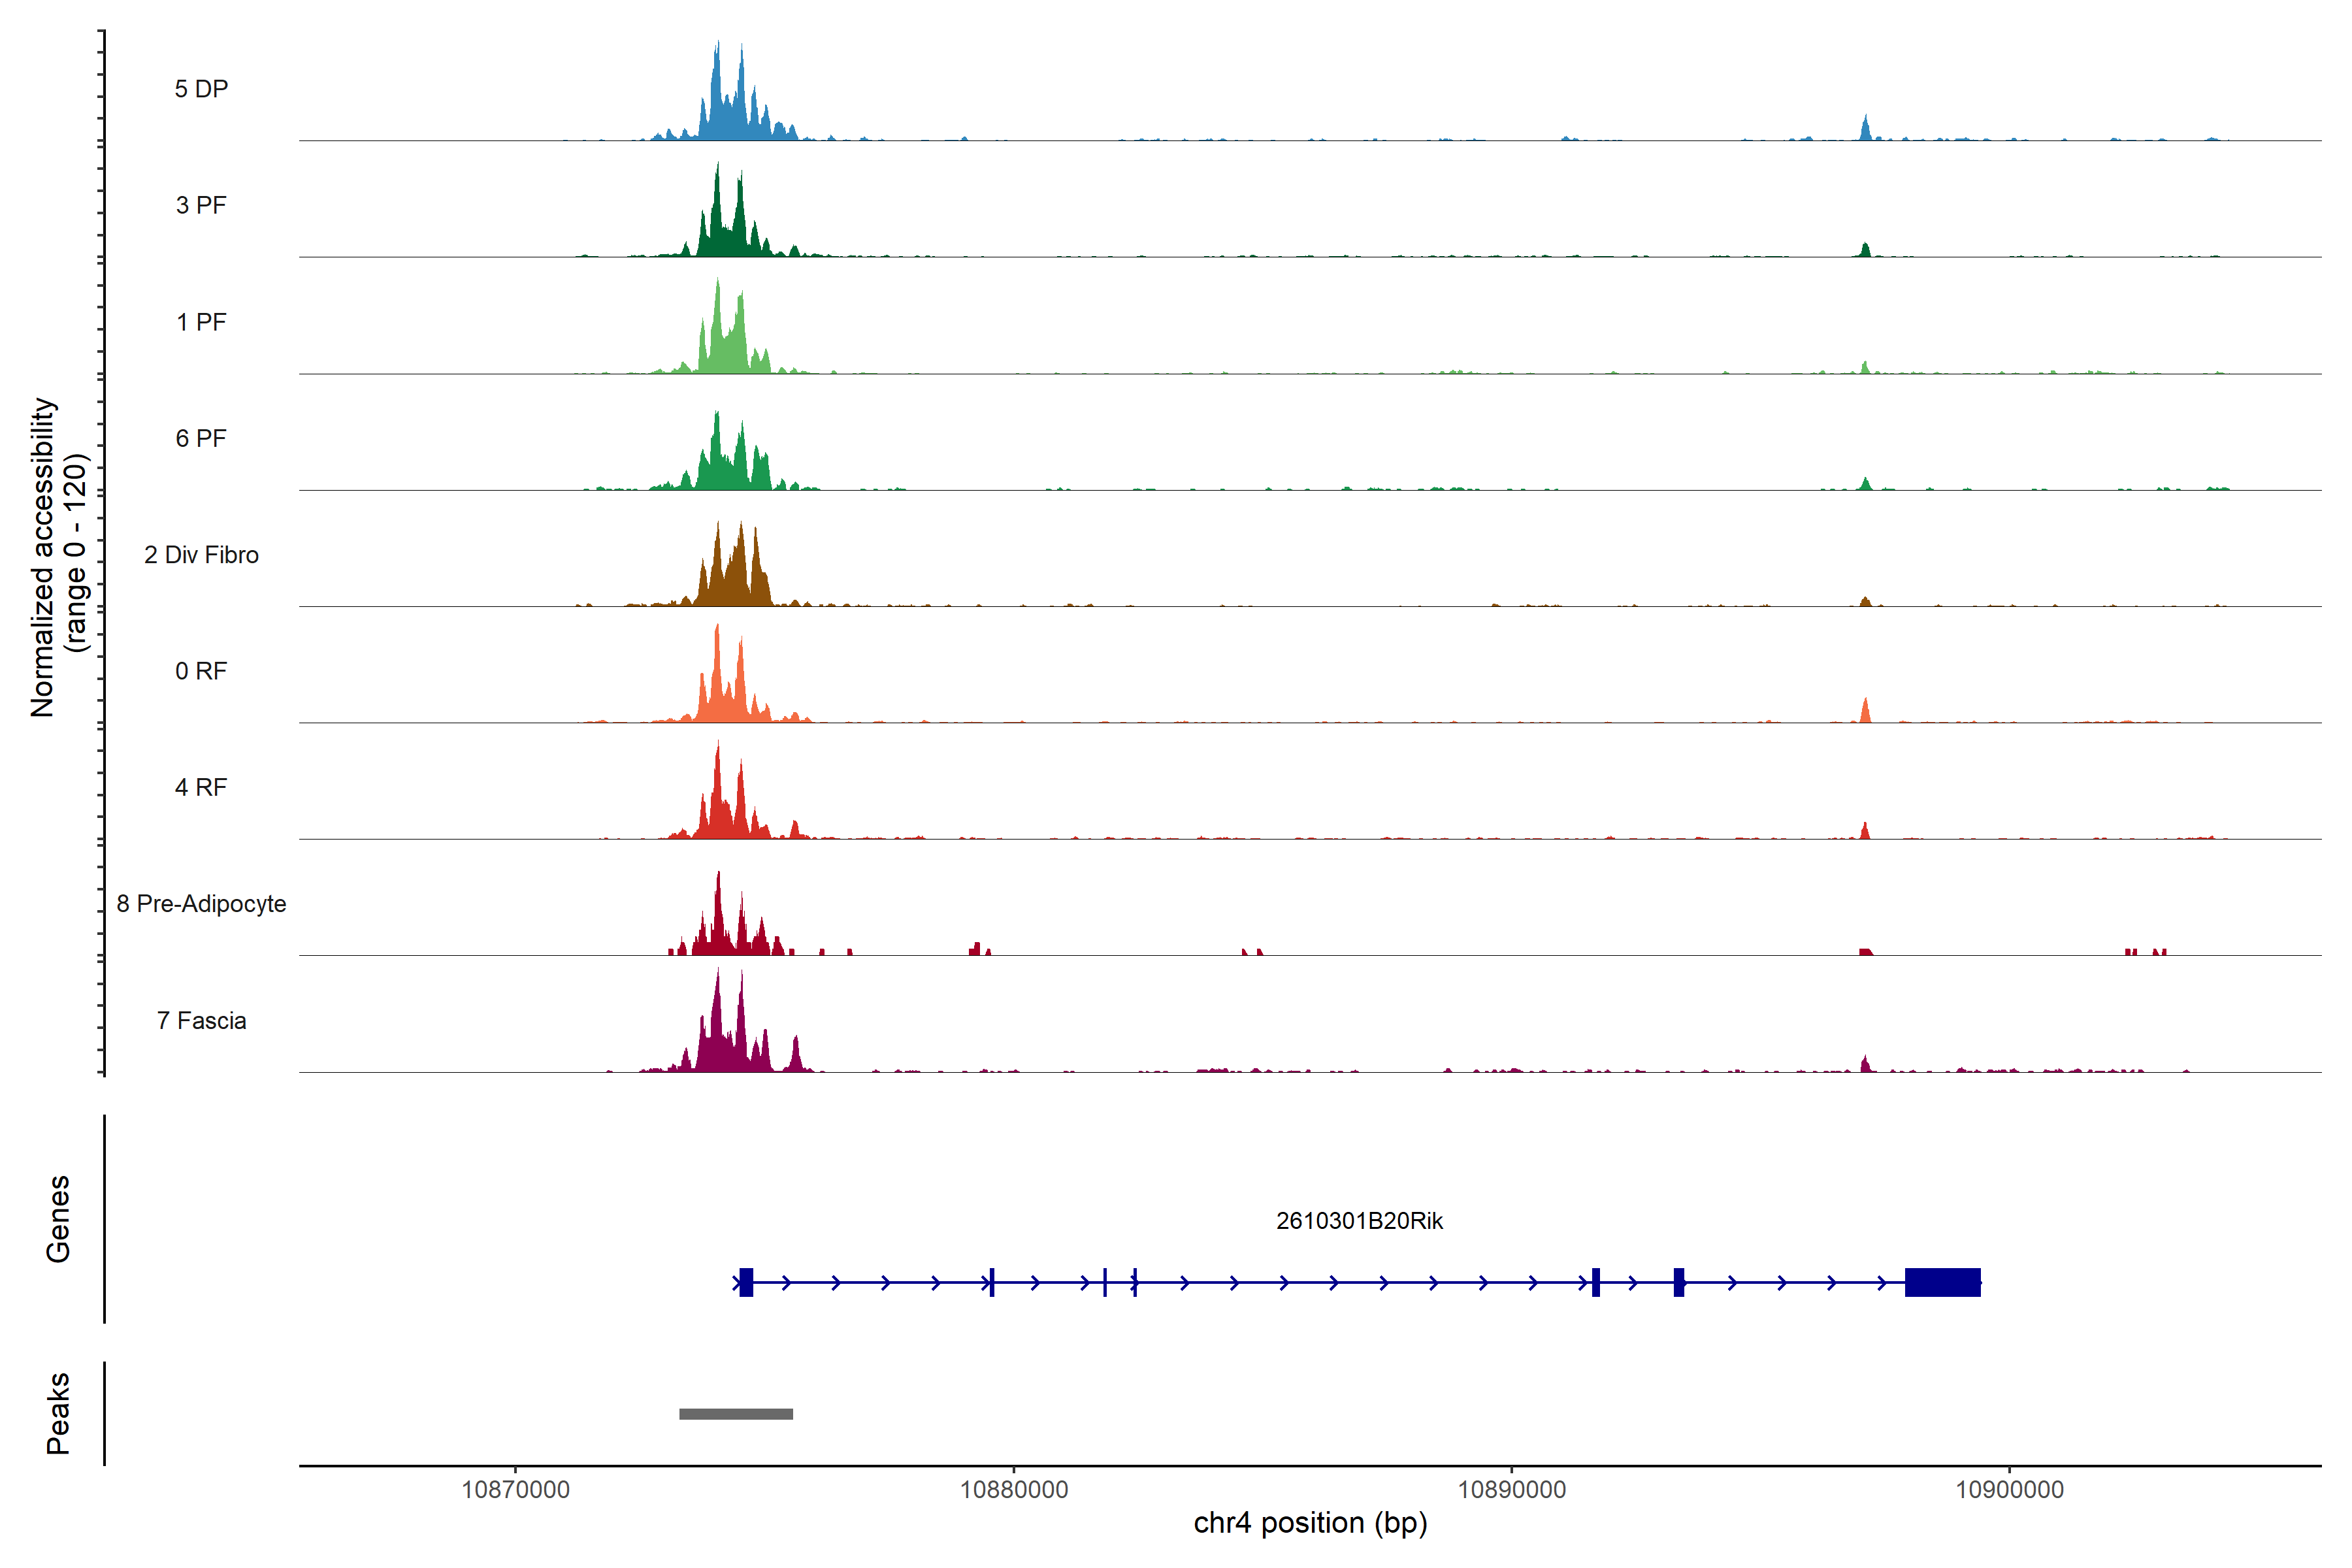Click the first exon of 2610301B20Rik
The width and height of the screenshot is (2352, 1568).
point(746,1282)
